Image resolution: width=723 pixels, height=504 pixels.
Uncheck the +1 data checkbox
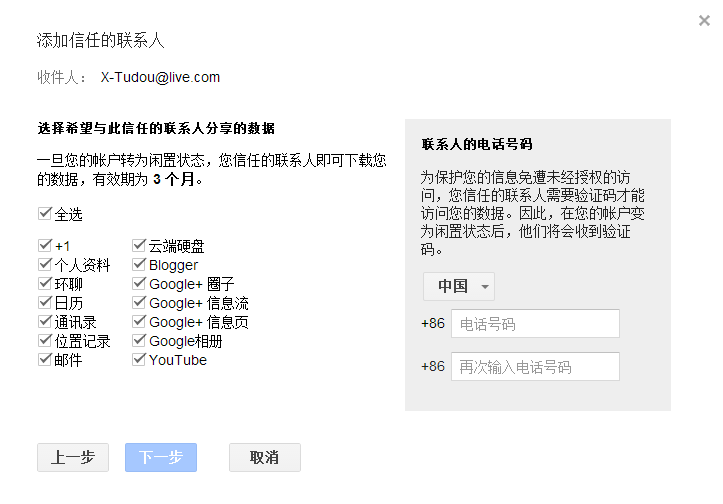(44, 246)
